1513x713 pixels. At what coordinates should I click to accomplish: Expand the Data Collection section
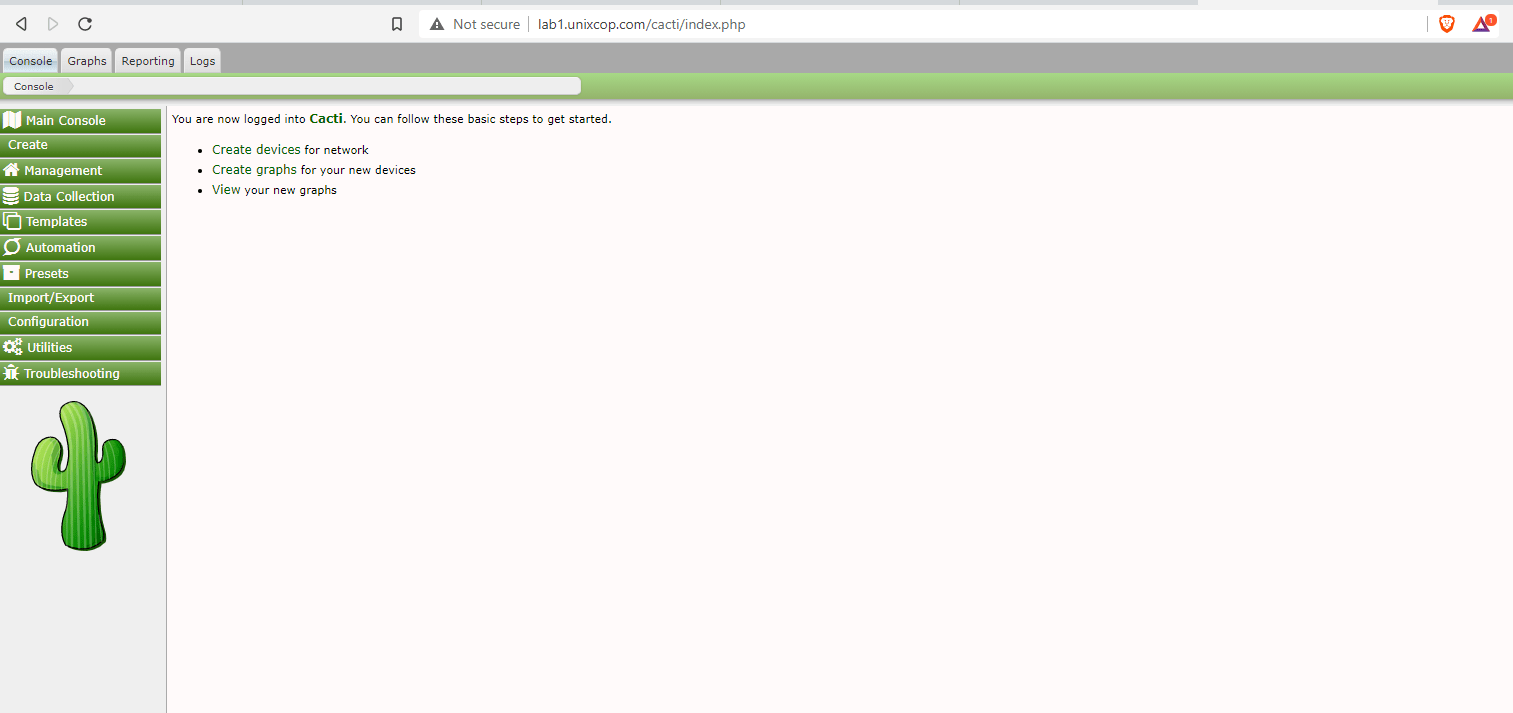[x=80, y=196]
